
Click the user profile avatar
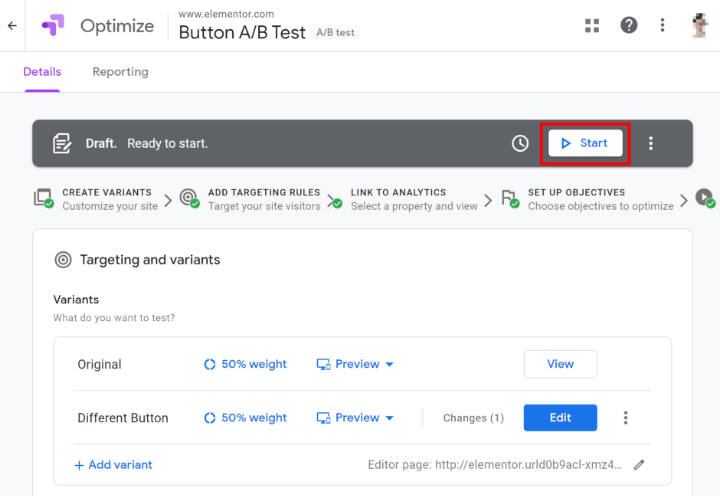coord(700,25)
